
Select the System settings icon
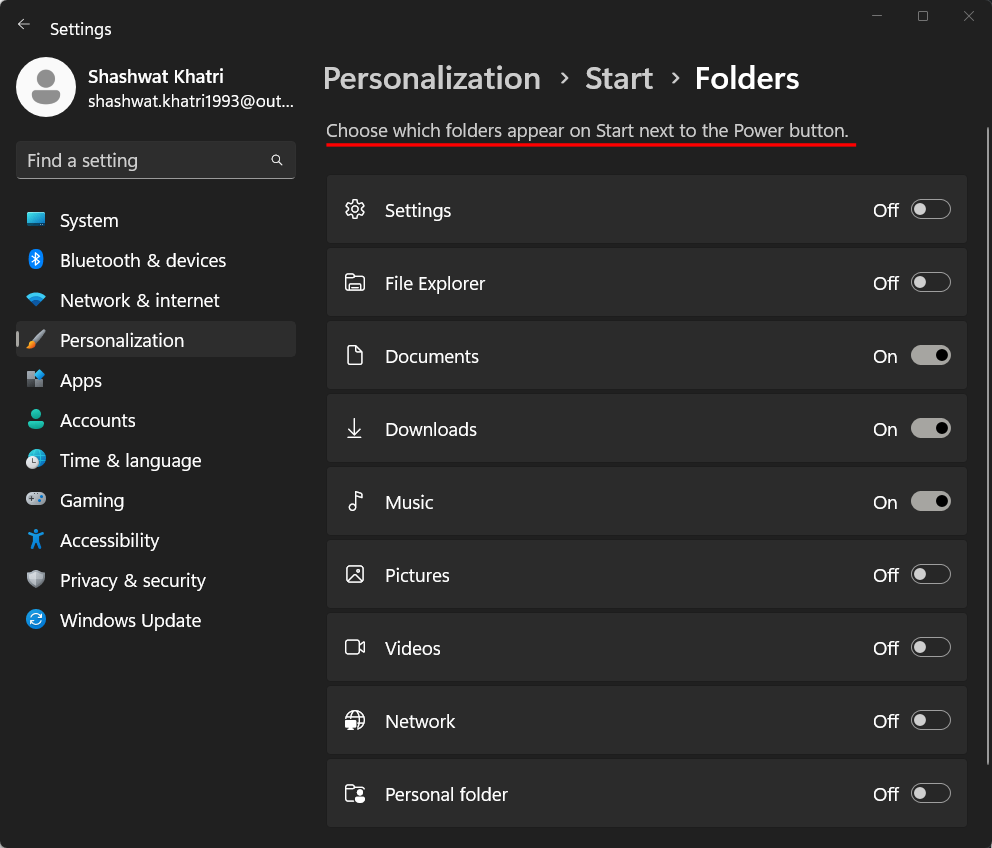point(37,220)
